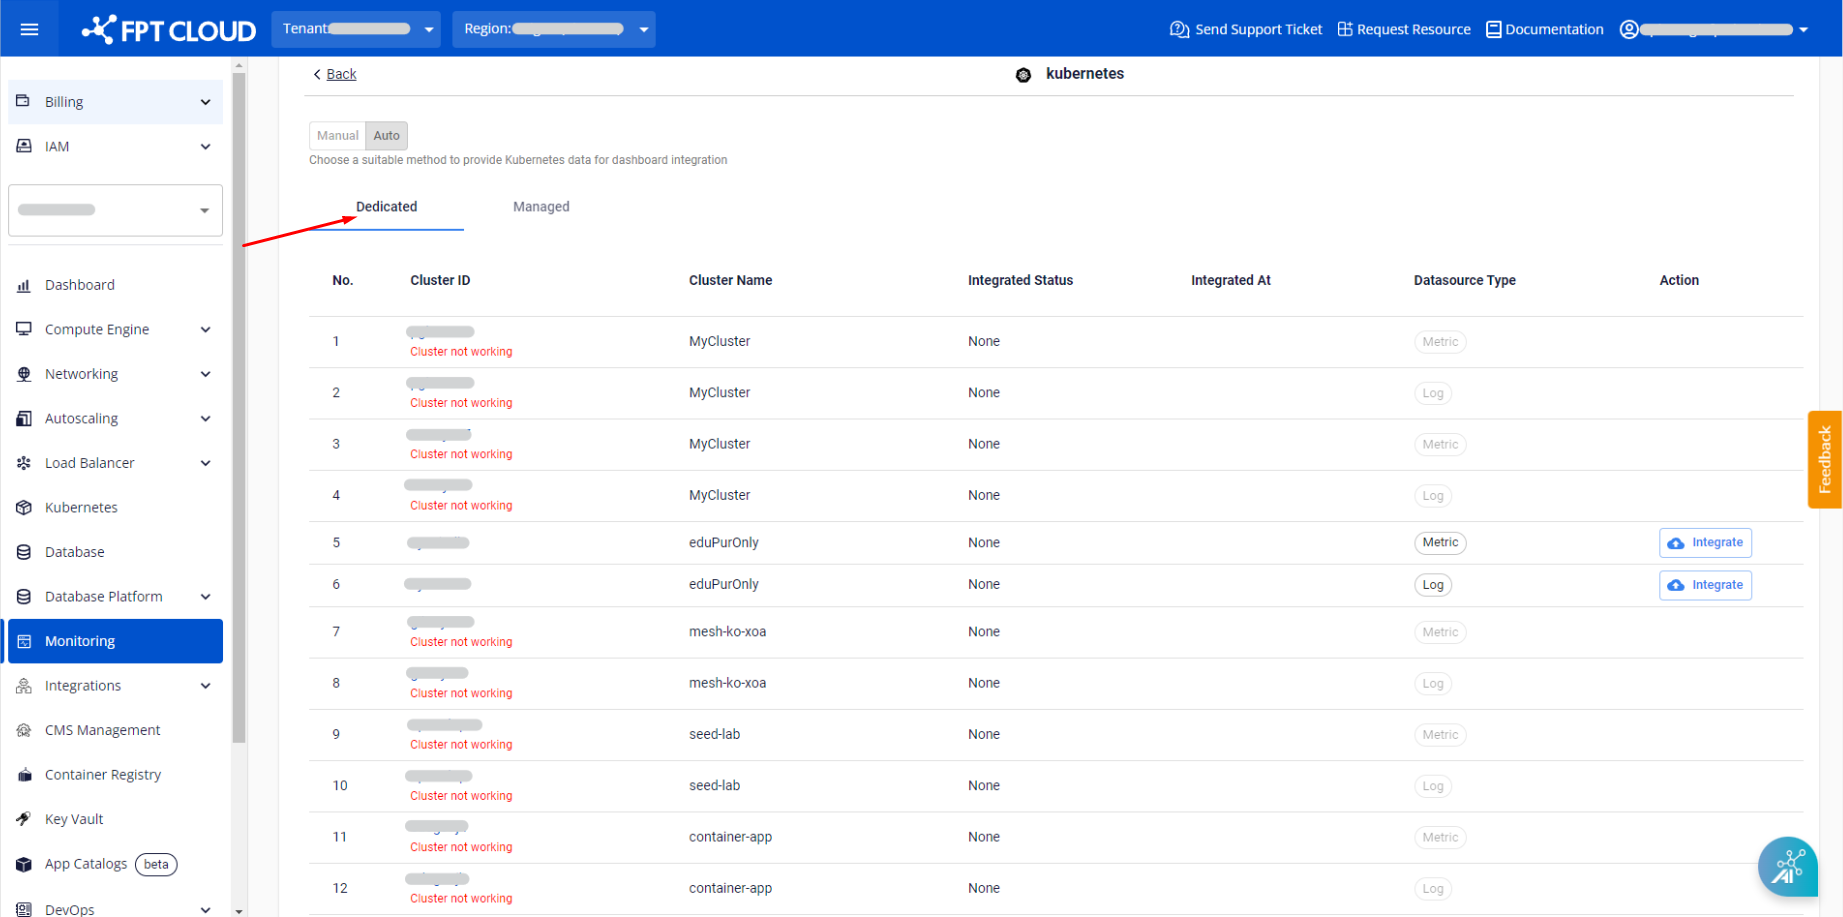The image size is (1843, 917).
Task: Switch to Manual mode toggle
Action: pos(337,136)
